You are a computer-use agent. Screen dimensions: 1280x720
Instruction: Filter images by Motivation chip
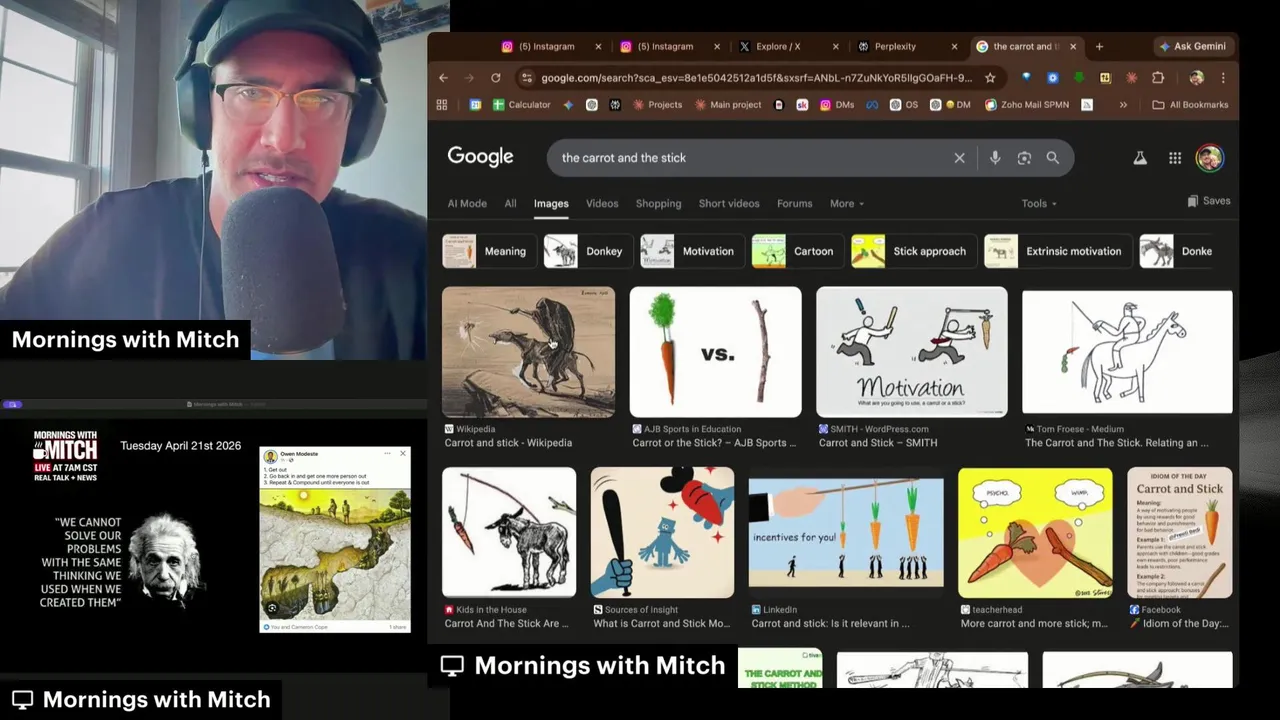pyautogui.click(x=692, y=251)
